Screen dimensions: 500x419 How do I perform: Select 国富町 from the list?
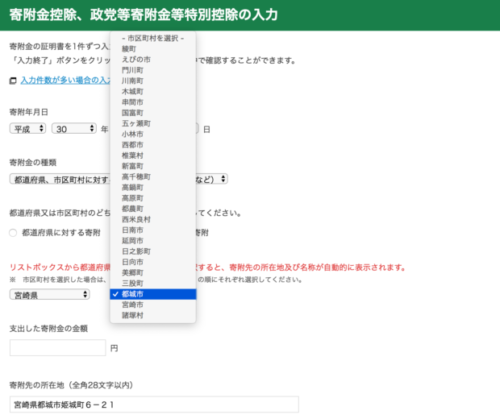153,113
